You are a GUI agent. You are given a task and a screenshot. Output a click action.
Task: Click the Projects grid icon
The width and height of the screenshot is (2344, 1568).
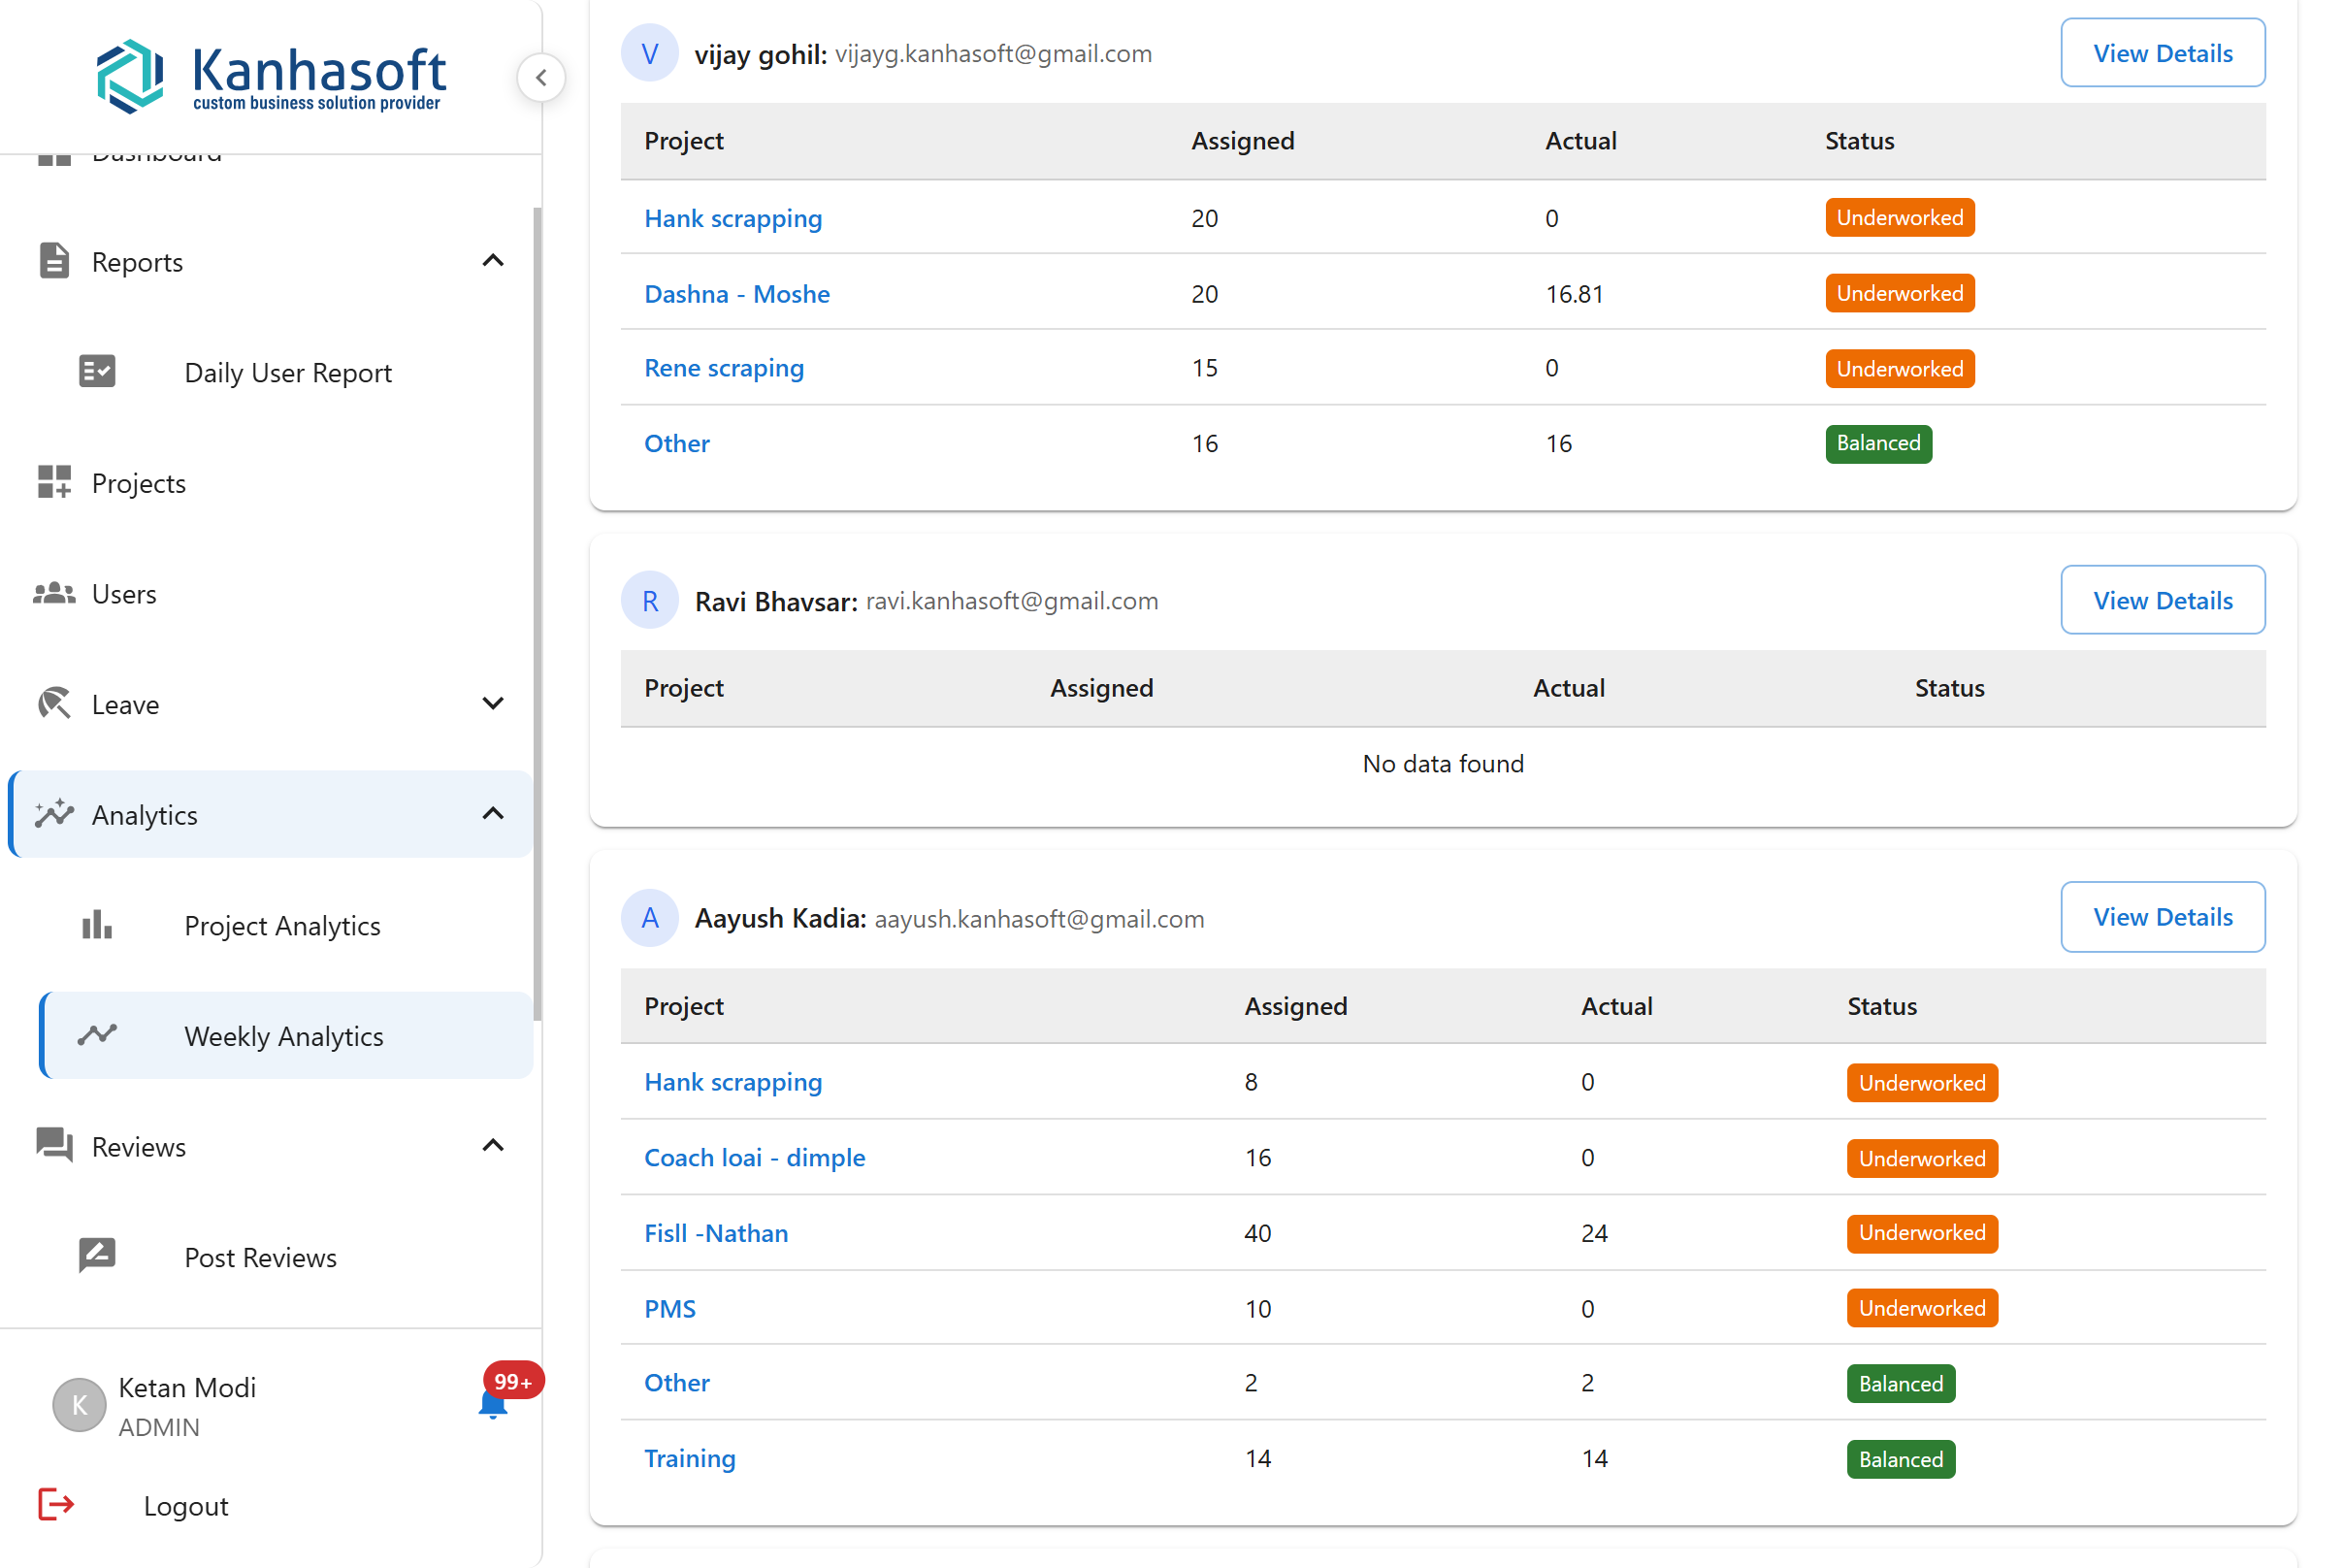[54, 482]
